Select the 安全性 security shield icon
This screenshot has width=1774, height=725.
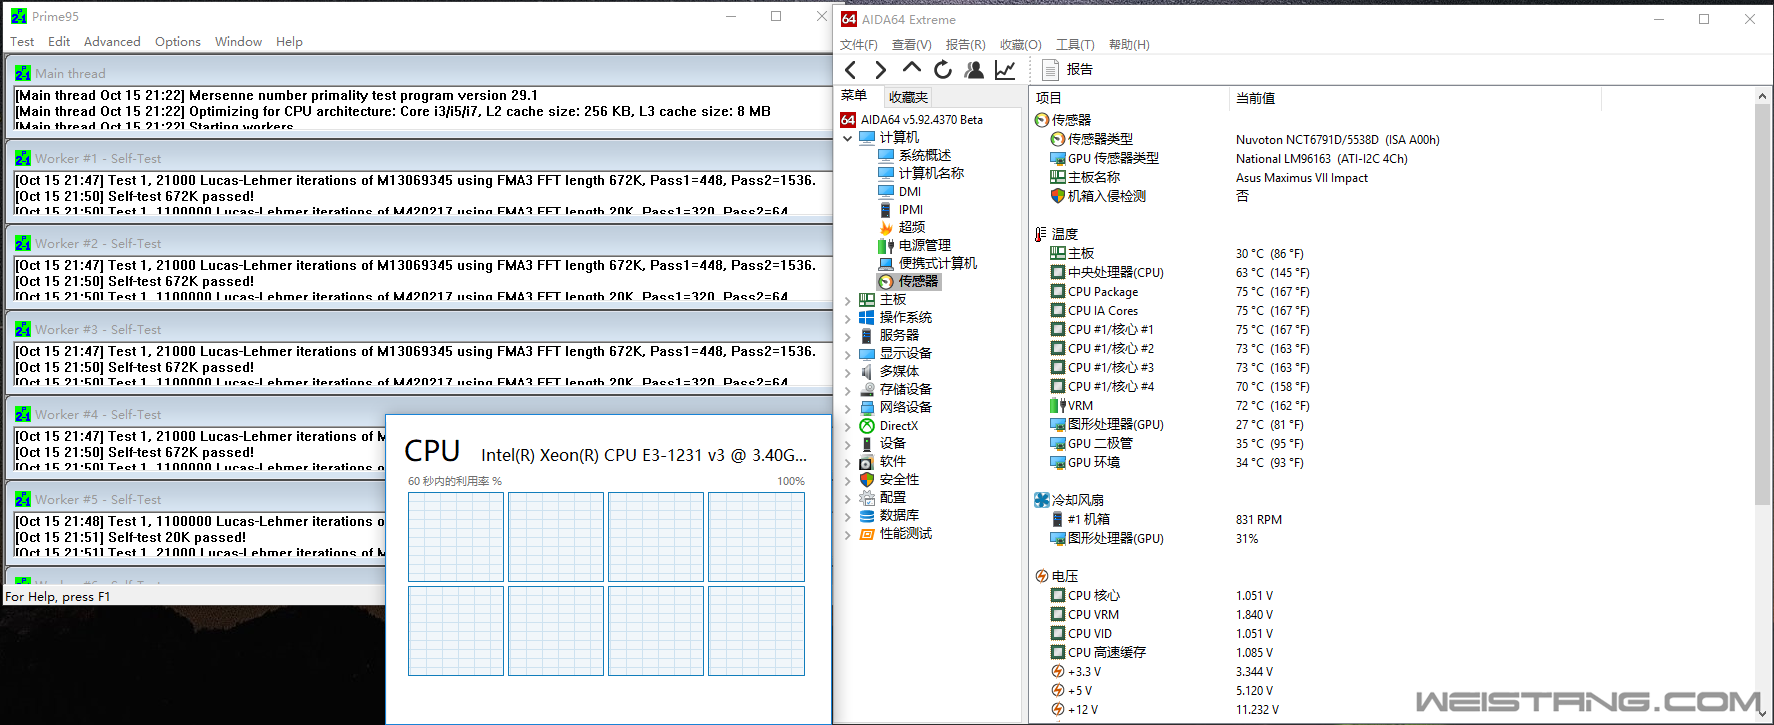click(x=867, y=479)
